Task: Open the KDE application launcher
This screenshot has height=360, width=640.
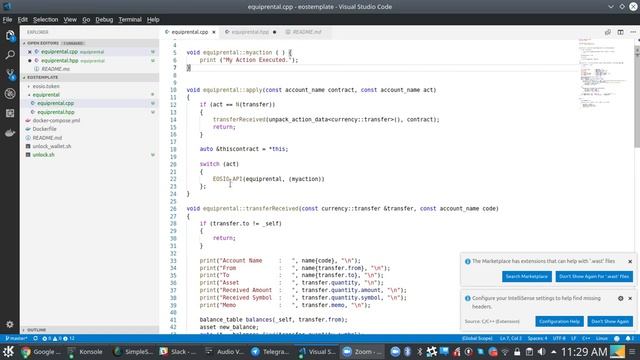Action: [8, 351]
